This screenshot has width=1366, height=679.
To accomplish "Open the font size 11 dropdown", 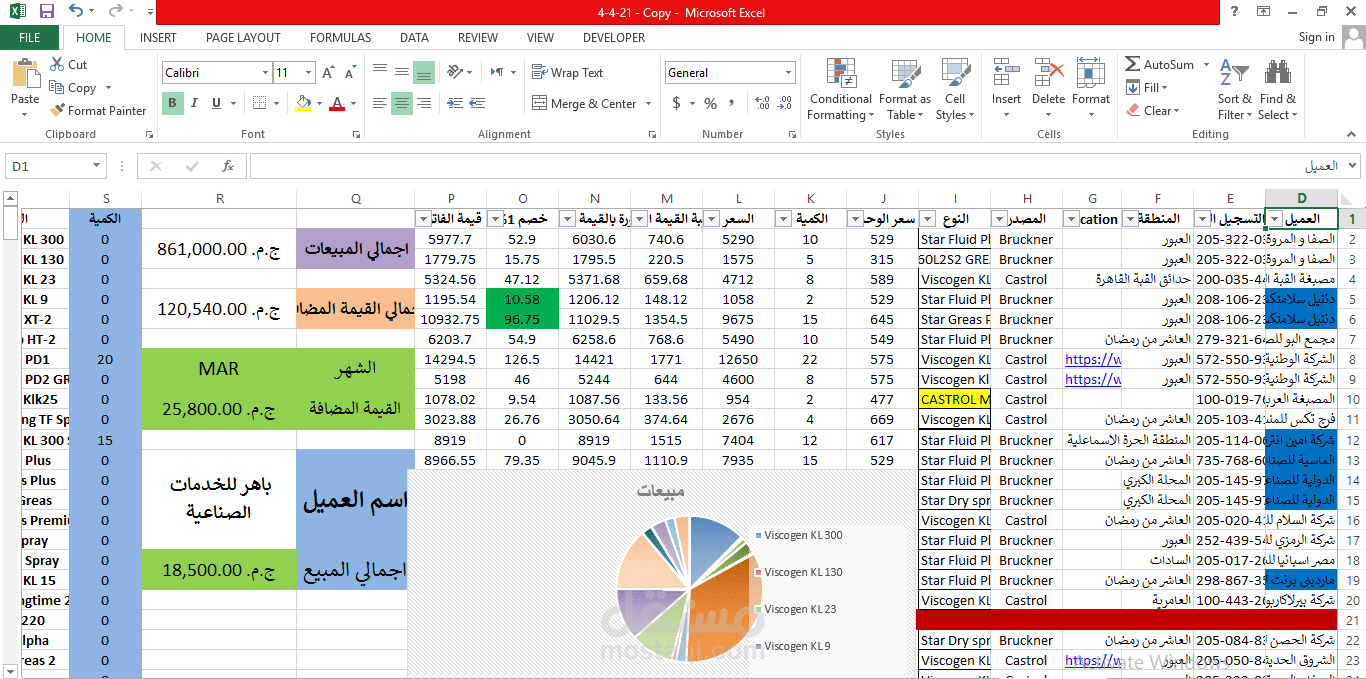I will coord(310,73).
